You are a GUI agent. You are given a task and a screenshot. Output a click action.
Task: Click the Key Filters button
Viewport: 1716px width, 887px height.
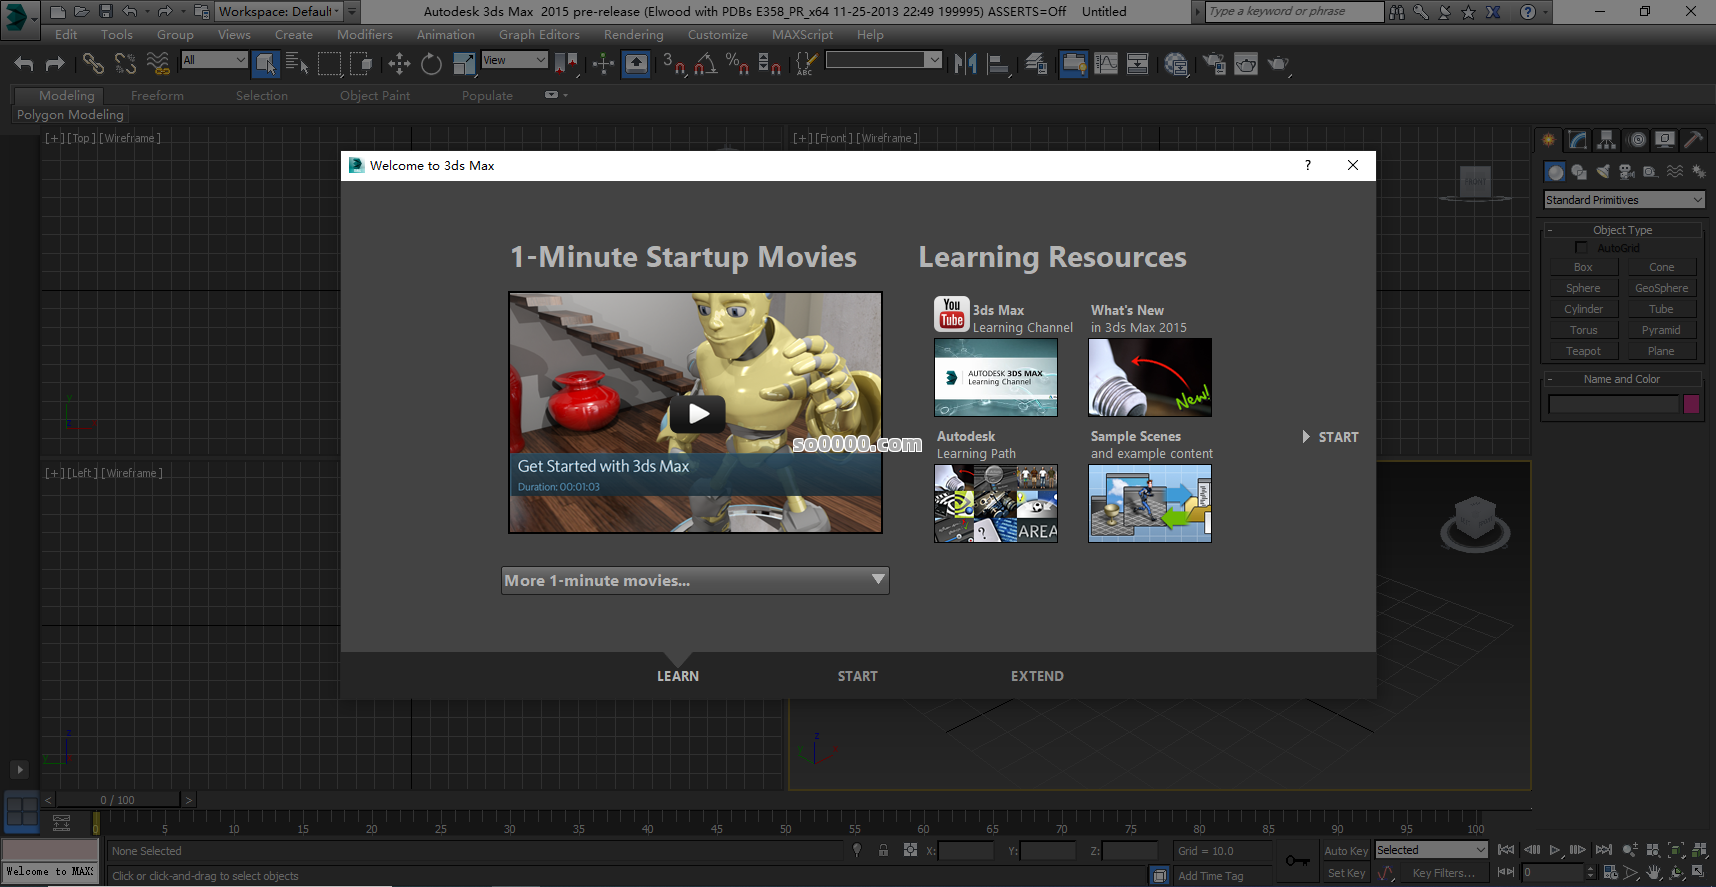click(x=1443, y=873)
